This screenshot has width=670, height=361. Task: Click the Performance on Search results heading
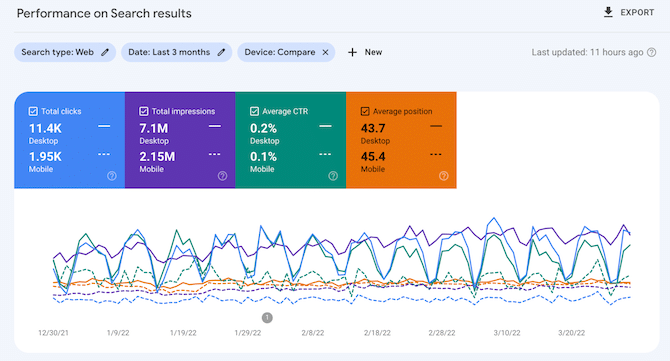pos(104,13)
